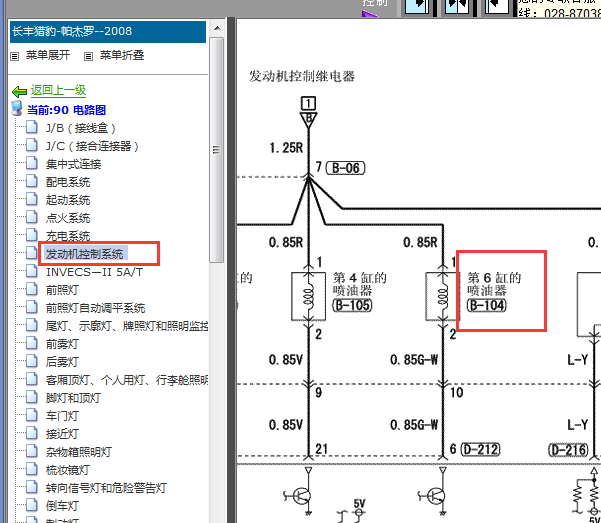Click the split-pane layout icon in top toolbar

tap(456, 7)
